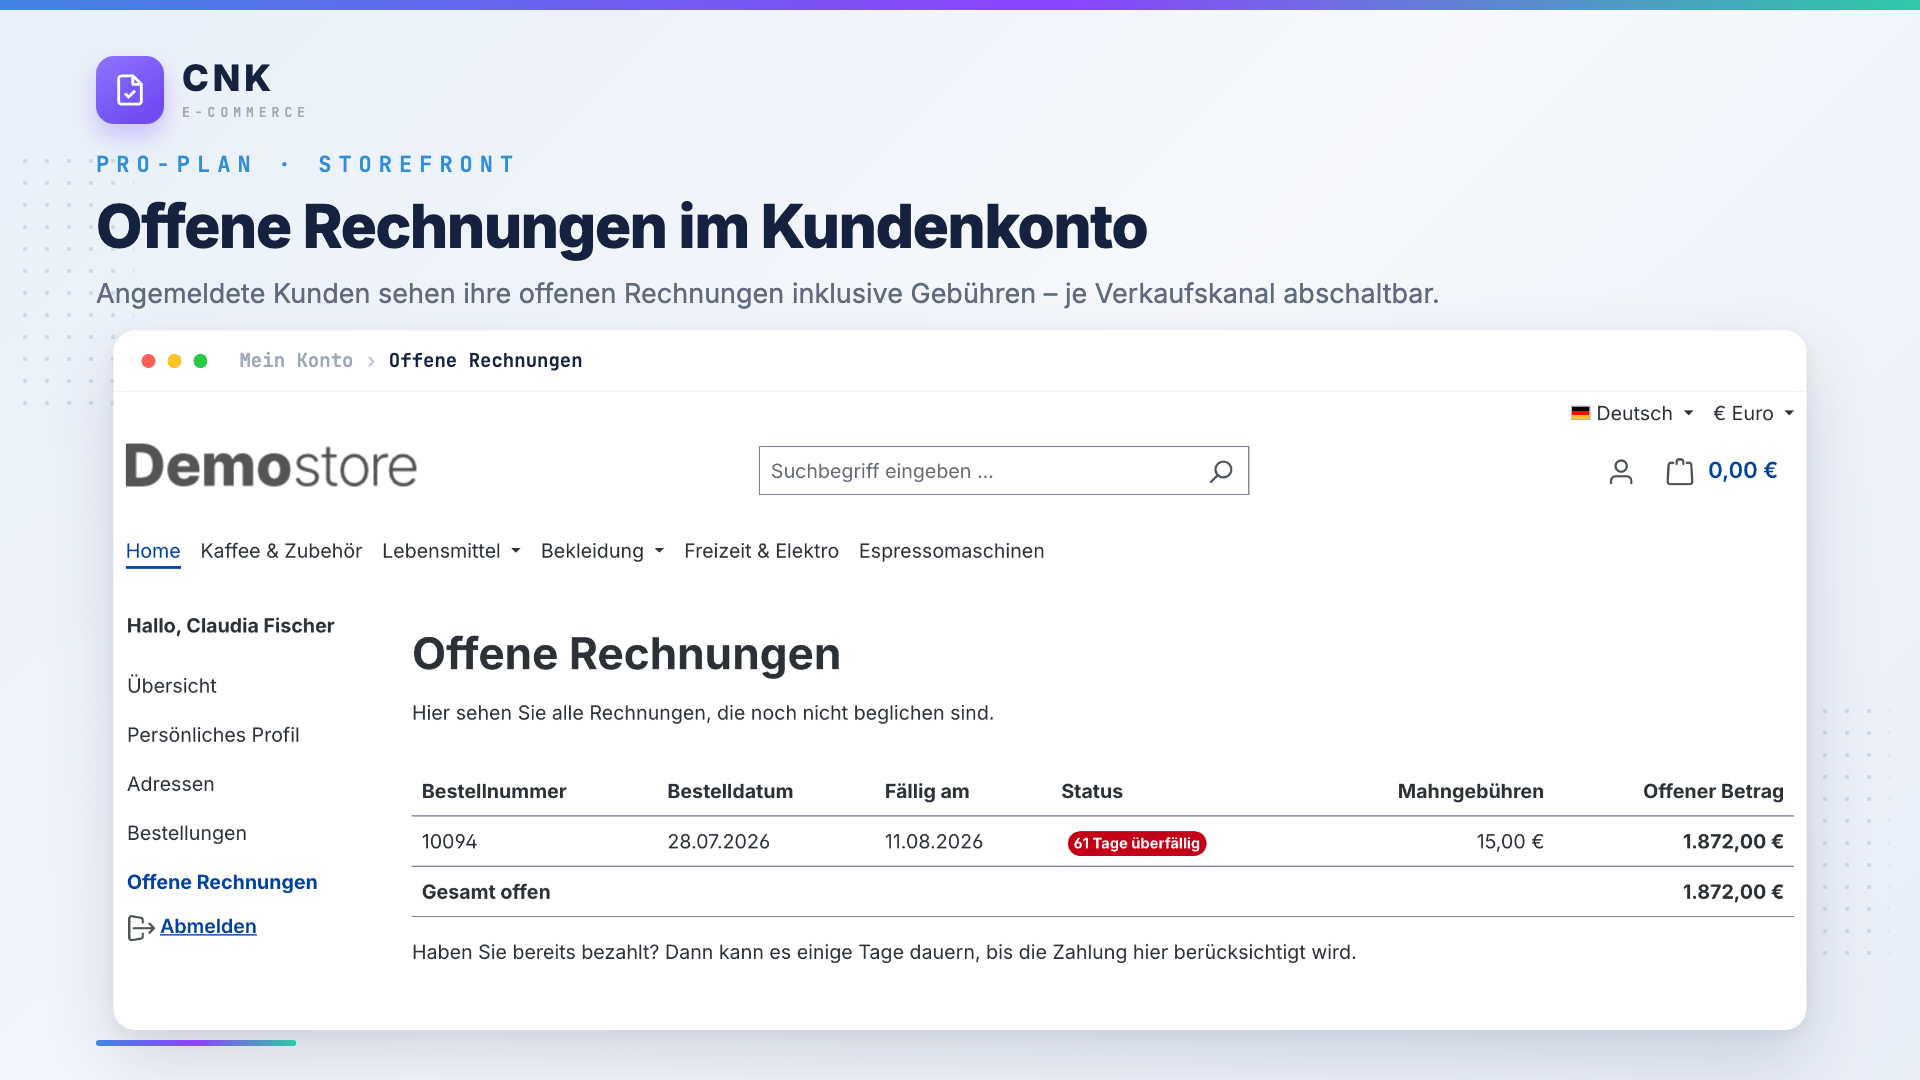The width and height of the screenshot is (1920, 1080).
Task: Open Adressen in account sidebar
Action: pyautogui.click(x=171, y=784)
